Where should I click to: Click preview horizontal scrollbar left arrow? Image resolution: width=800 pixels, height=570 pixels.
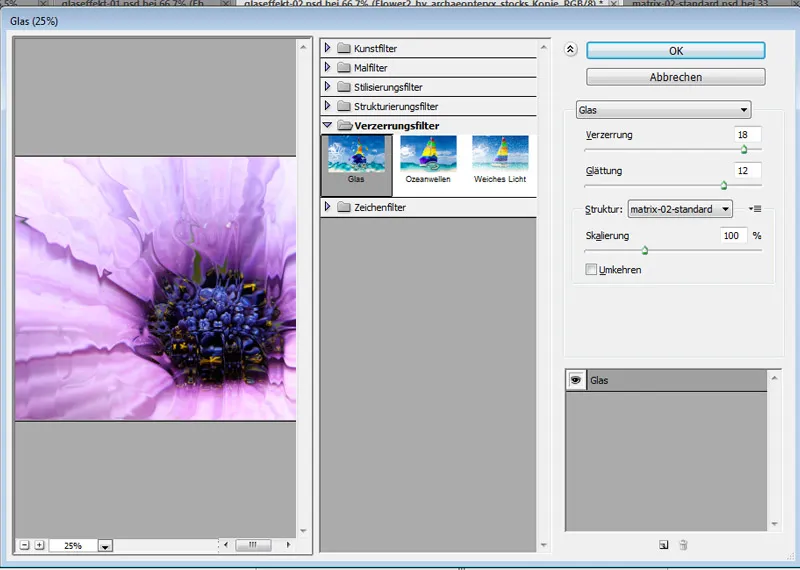pos(226,545)
